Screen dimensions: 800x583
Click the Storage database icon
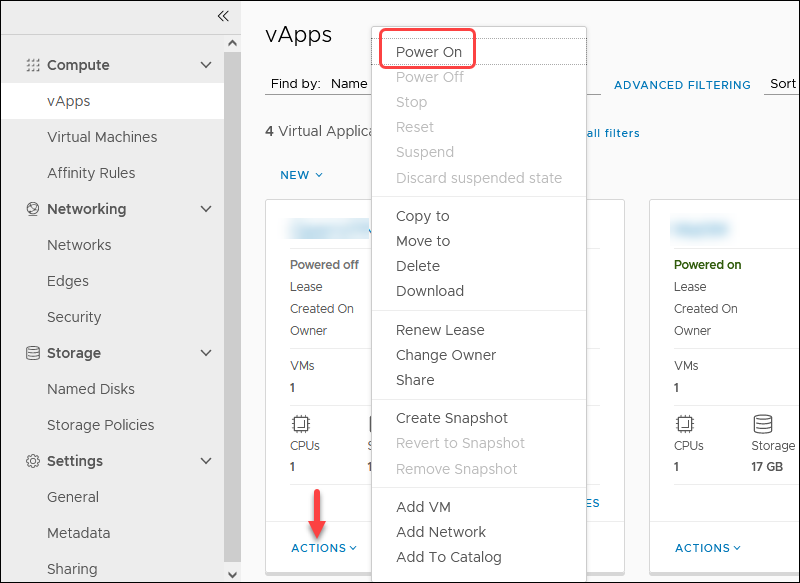click(x=33, y=352)
